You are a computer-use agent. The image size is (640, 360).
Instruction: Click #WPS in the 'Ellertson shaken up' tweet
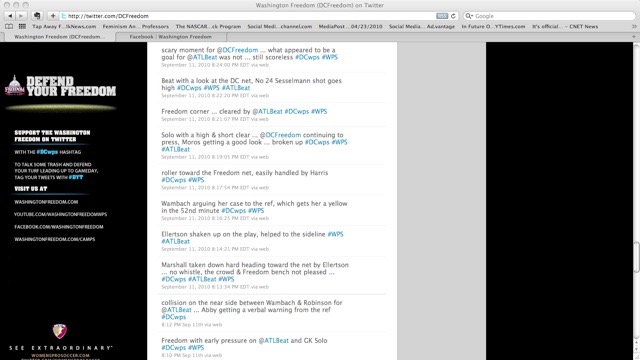coord(336,234)
